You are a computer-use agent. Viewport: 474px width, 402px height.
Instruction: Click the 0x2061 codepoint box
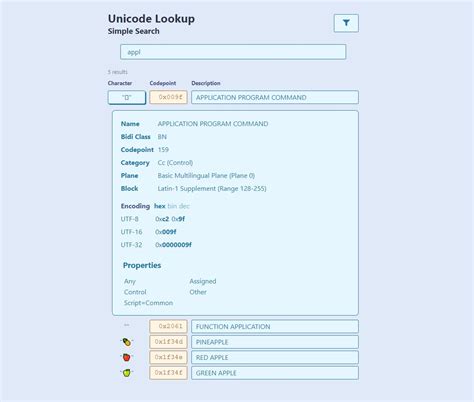(x=168, y=326)
